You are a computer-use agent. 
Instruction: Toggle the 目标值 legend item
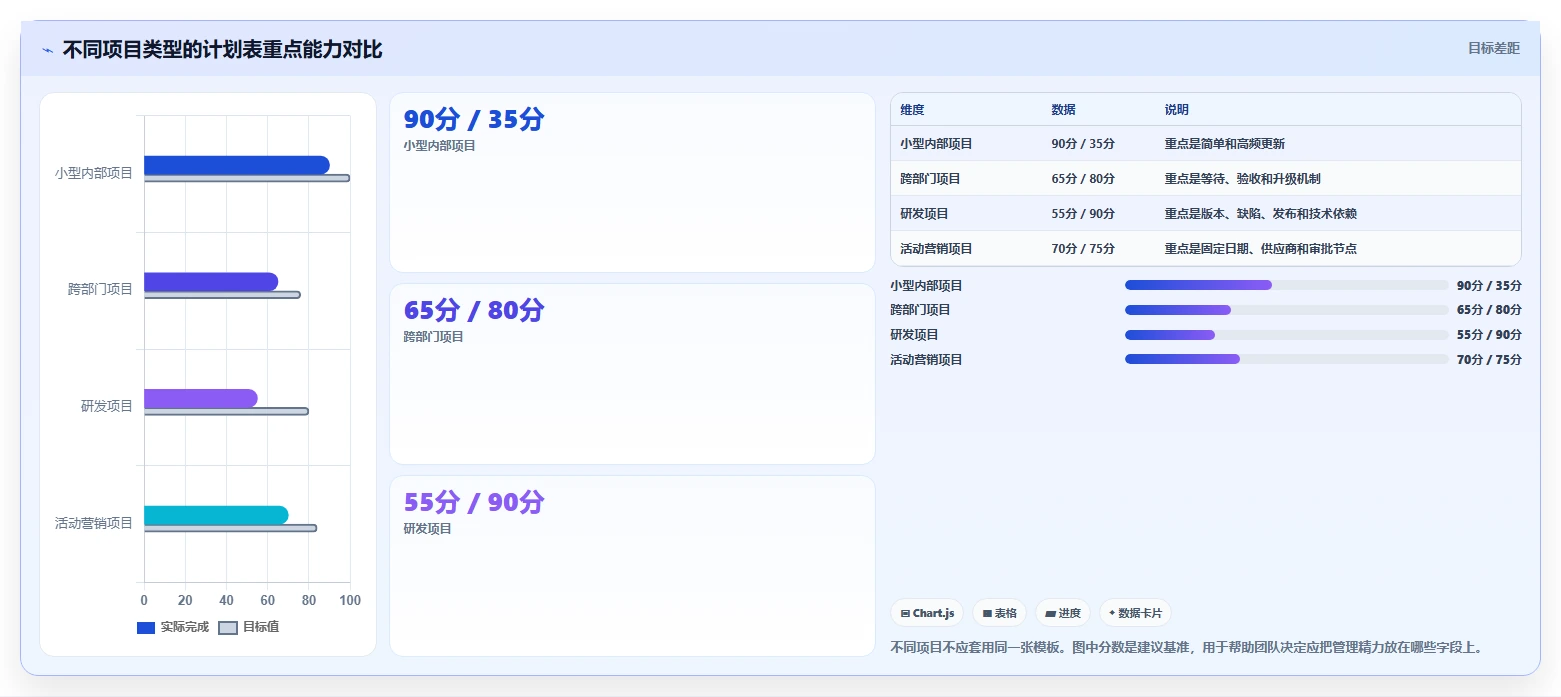(x=249, y=627)
